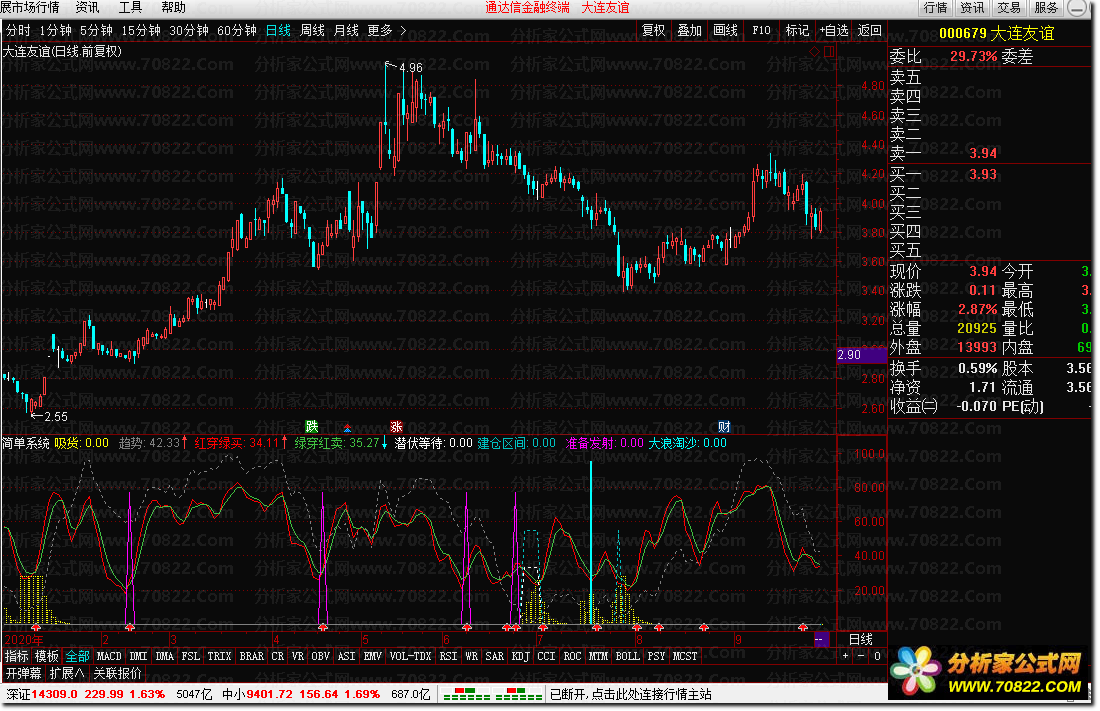This screenshot has width=1100, height=711.
Task: Click the green 跌 marker icon
Action: [311, 426]
